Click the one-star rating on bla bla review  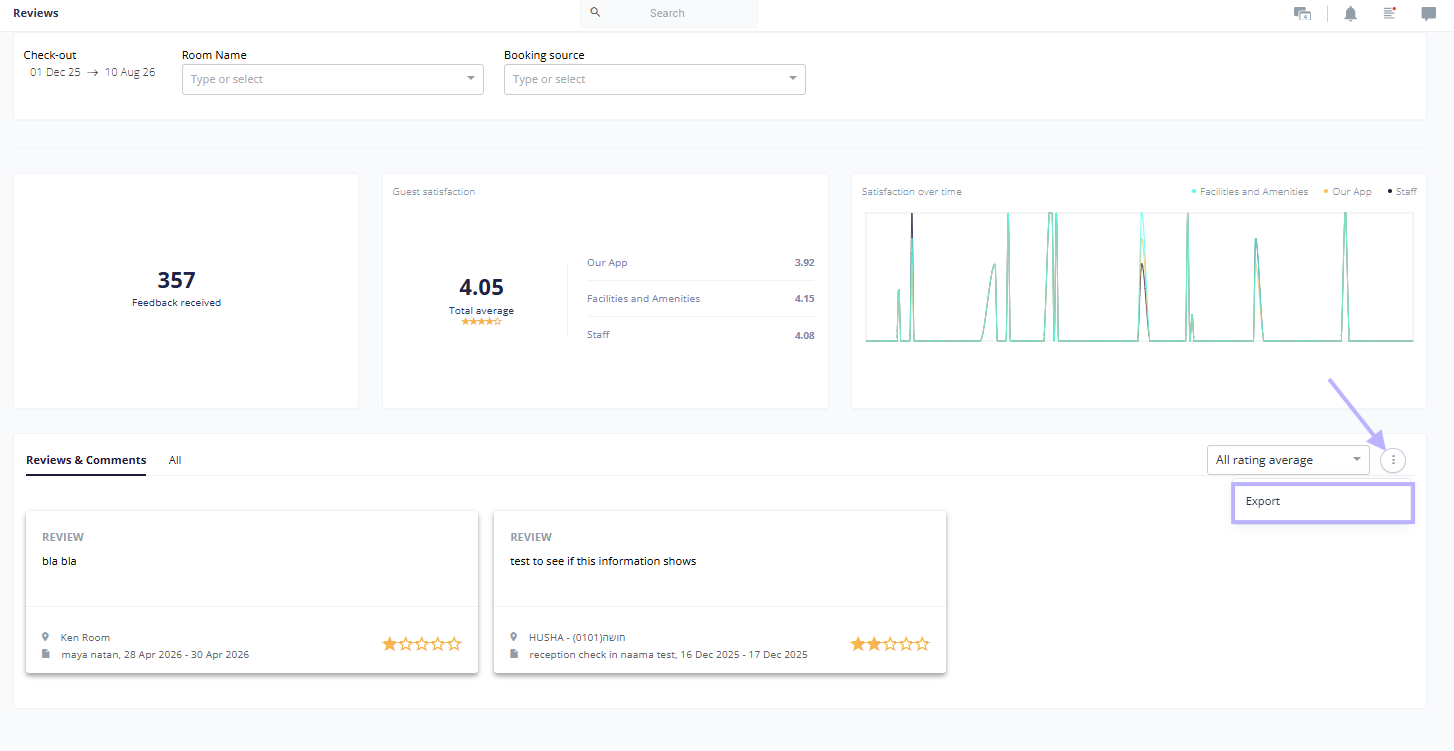(389, 644)
